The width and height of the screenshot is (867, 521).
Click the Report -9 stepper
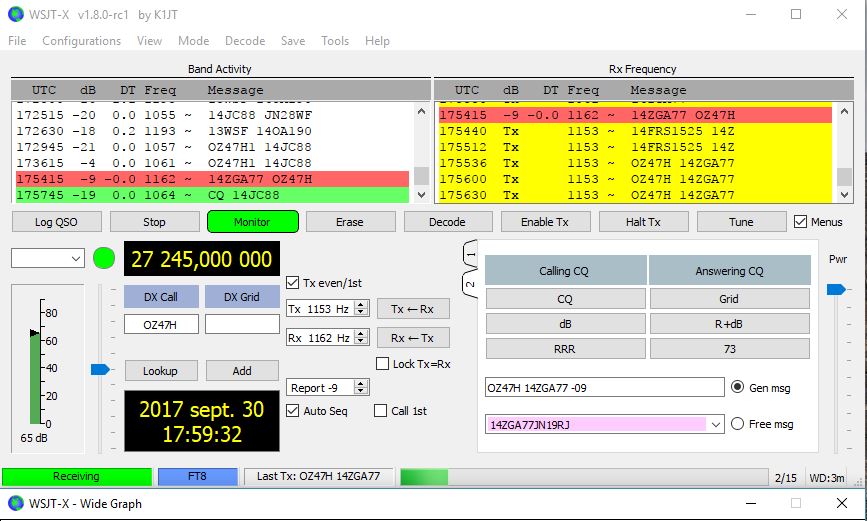pos(361,388)
